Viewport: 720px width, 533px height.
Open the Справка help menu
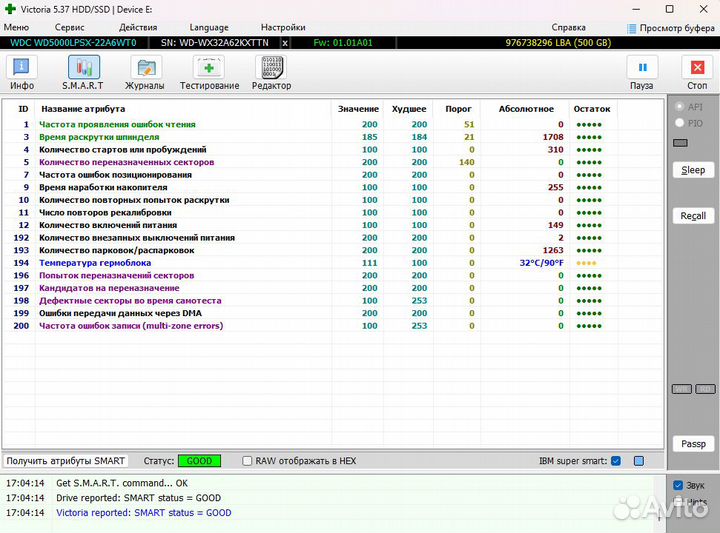pyautogui.click(x=568, y=28)
